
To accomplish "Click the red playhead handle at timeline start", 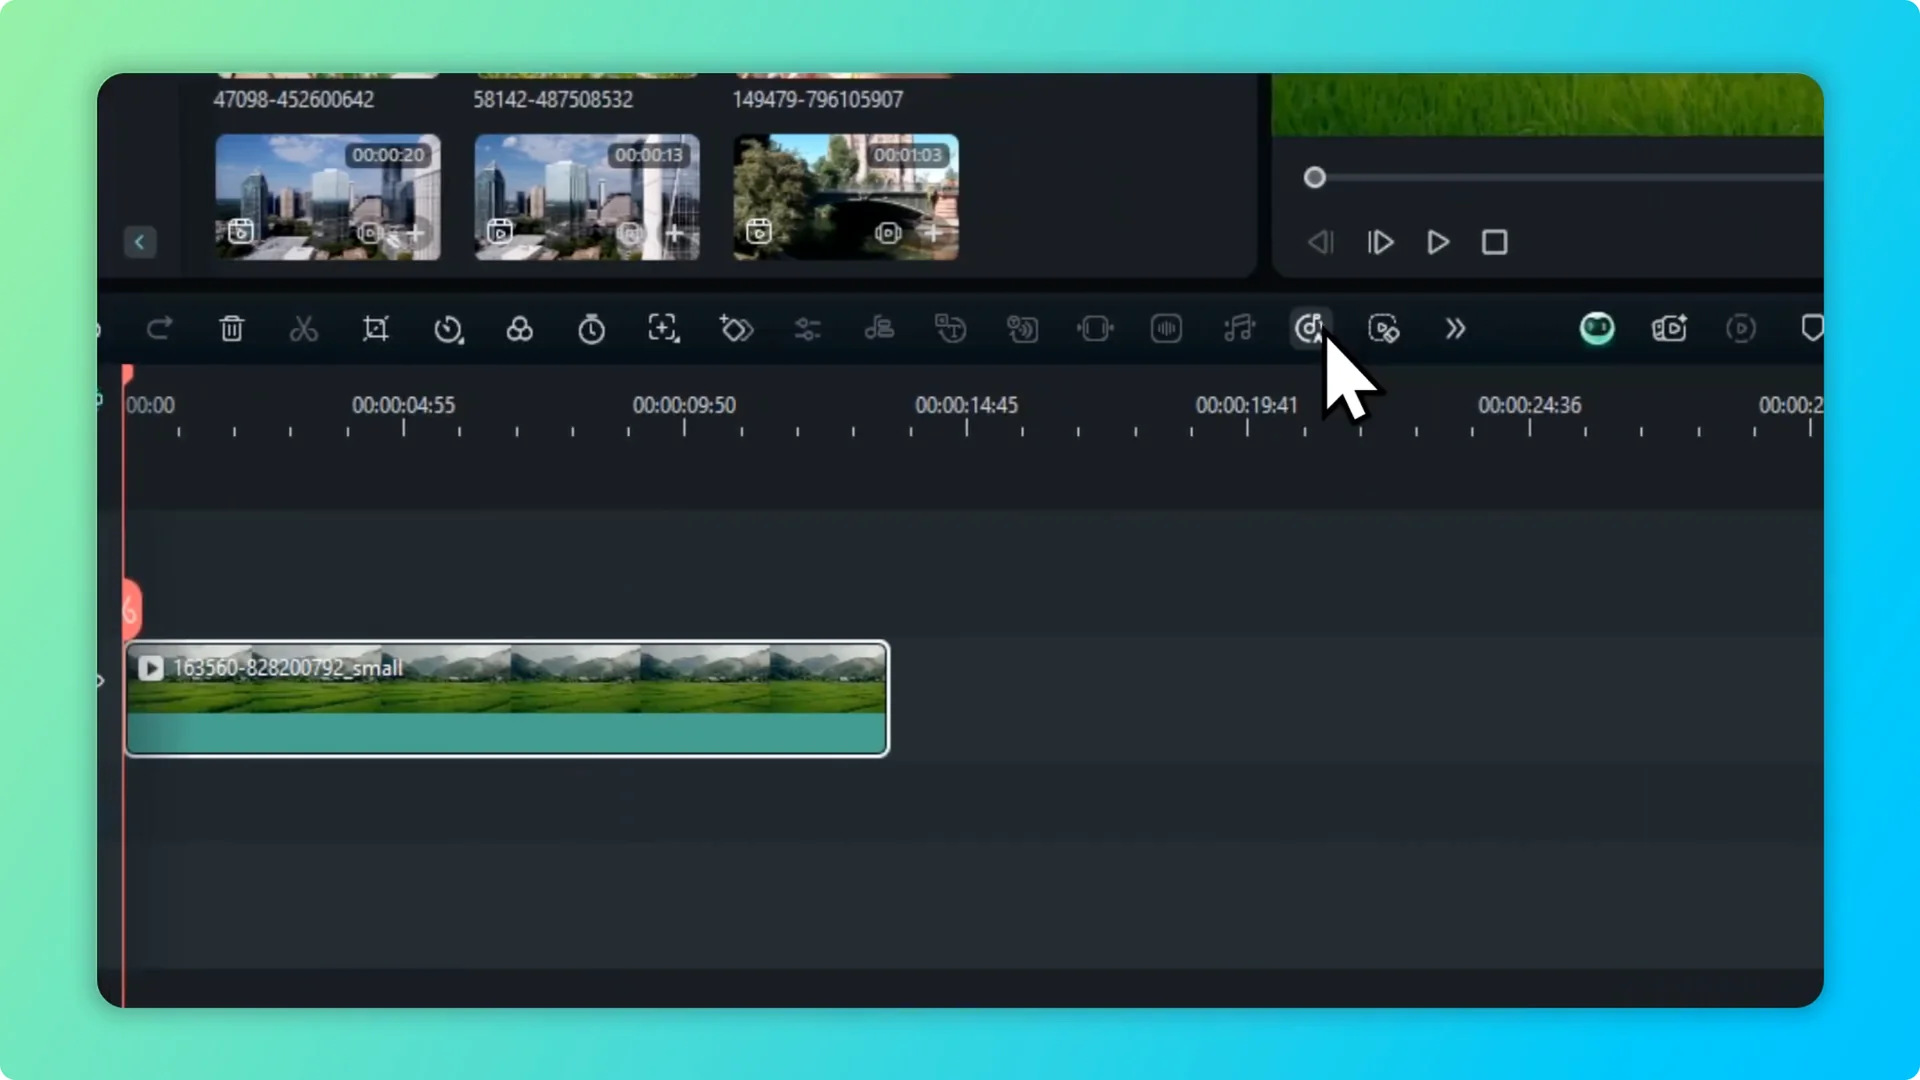I will pos(127,374).
